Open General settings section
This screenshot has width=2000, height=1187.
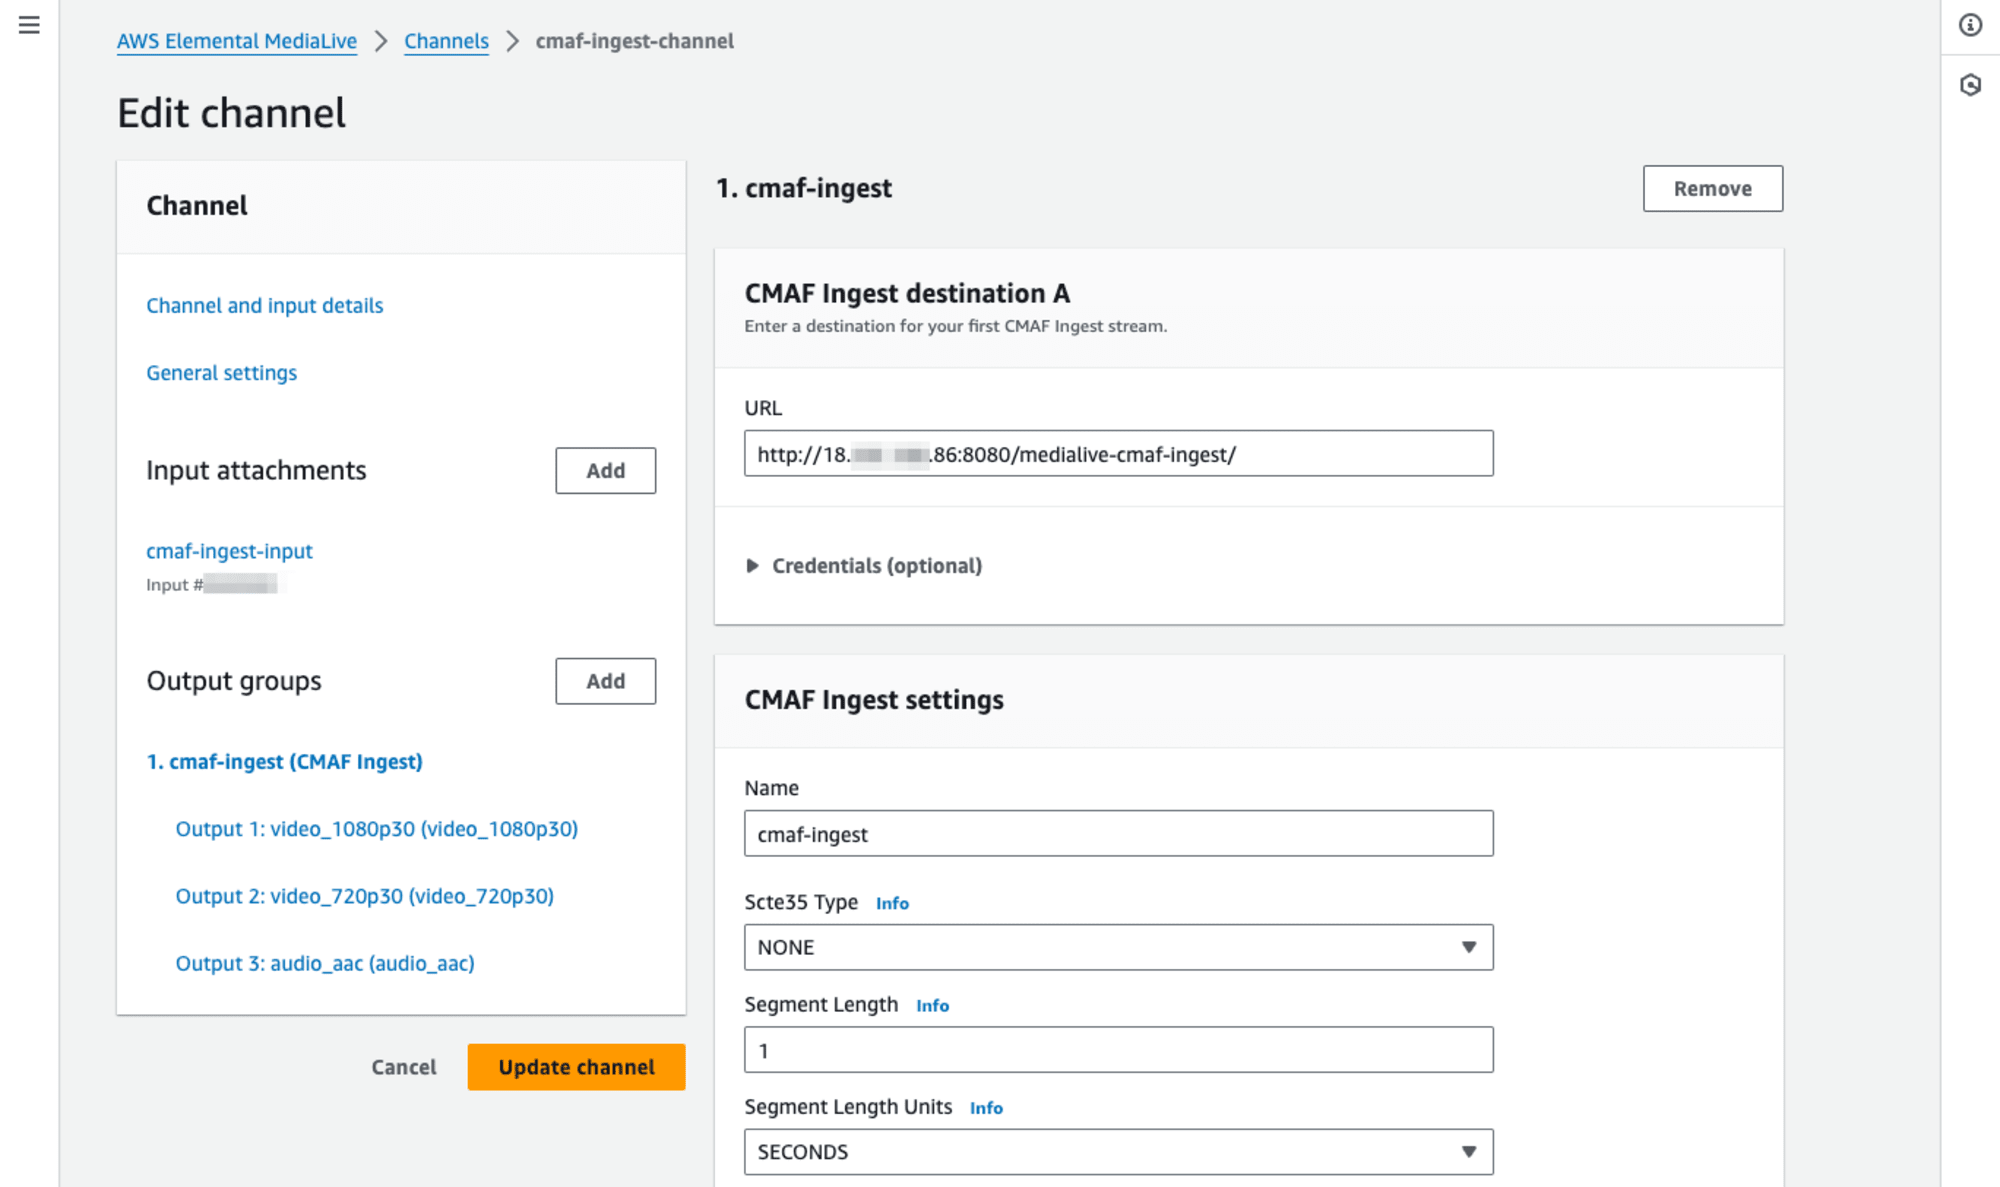pos(222,373)
